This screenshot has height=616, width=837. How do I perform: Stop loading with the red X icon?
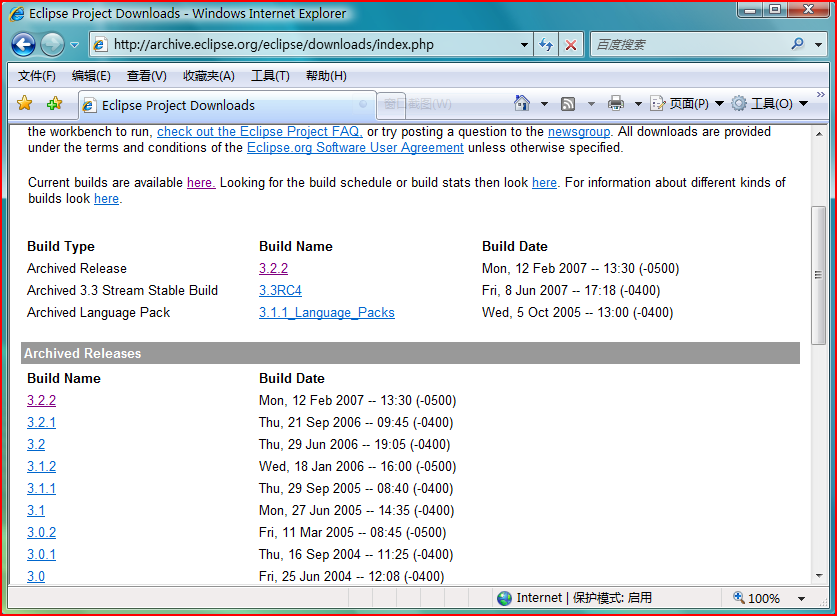(x=571, y=45)
